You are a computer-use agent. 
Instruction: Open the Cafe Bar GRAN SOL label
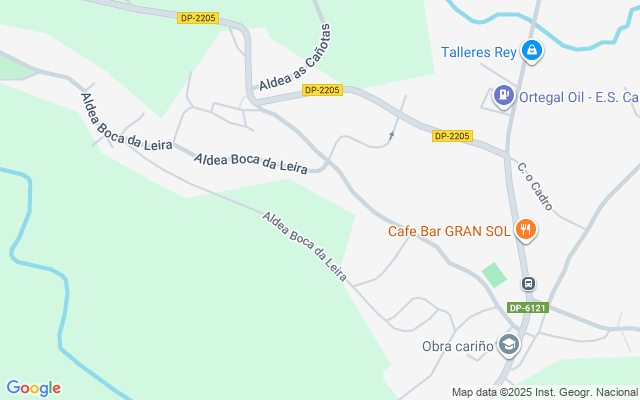click(449, 231)
